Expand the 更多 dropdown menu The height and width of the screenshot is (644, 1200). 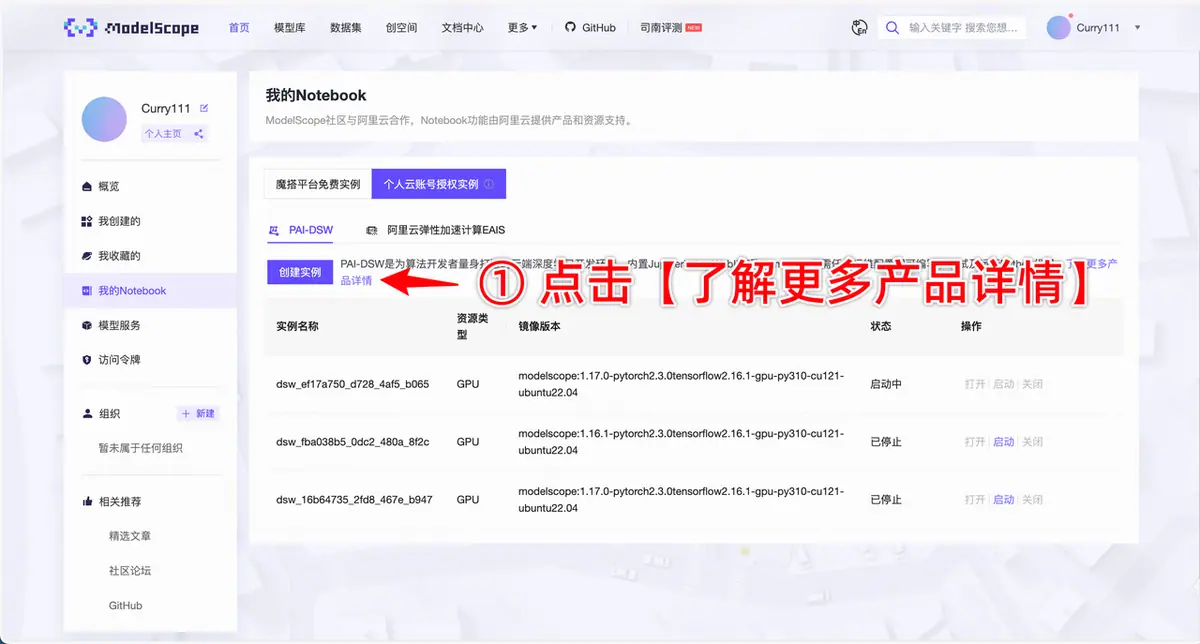[522, 28]
